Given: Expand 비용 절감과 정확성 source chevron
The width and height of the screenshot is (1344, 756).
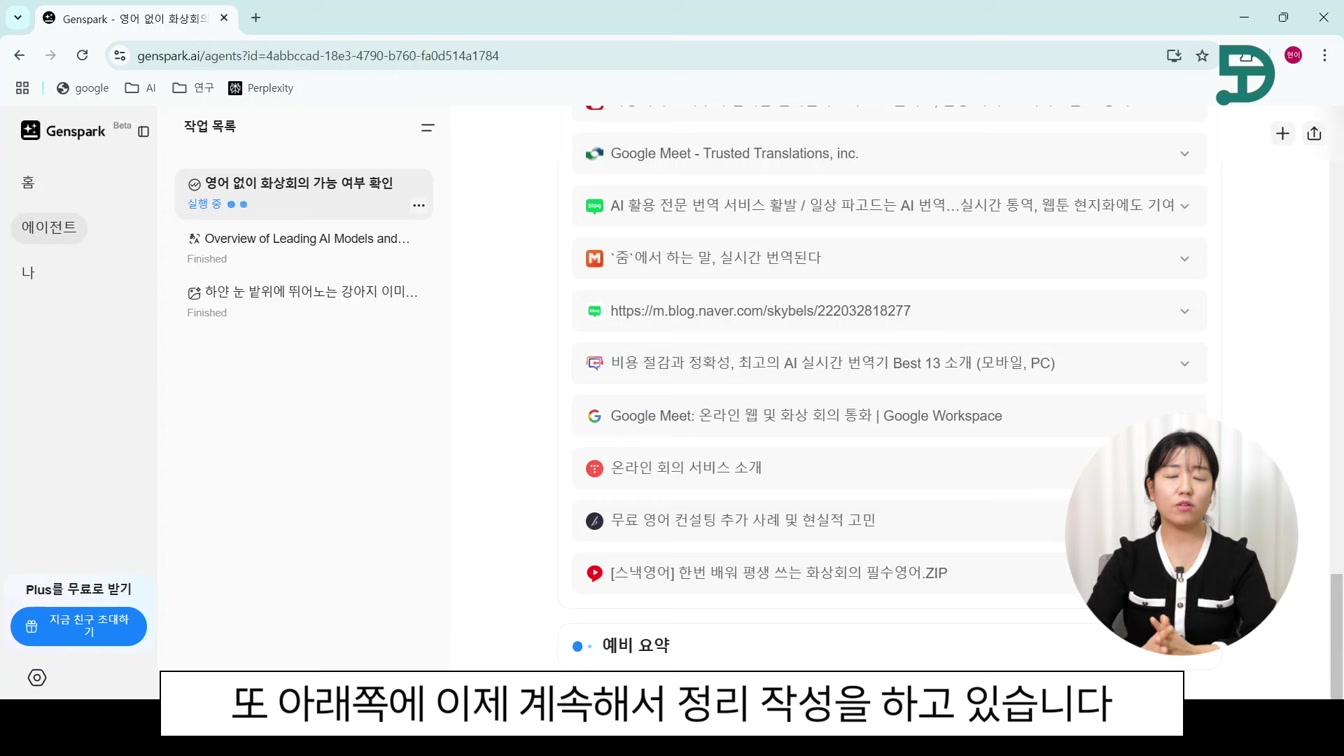Looking at the screenshot, I should click(x=1184, y=364).
